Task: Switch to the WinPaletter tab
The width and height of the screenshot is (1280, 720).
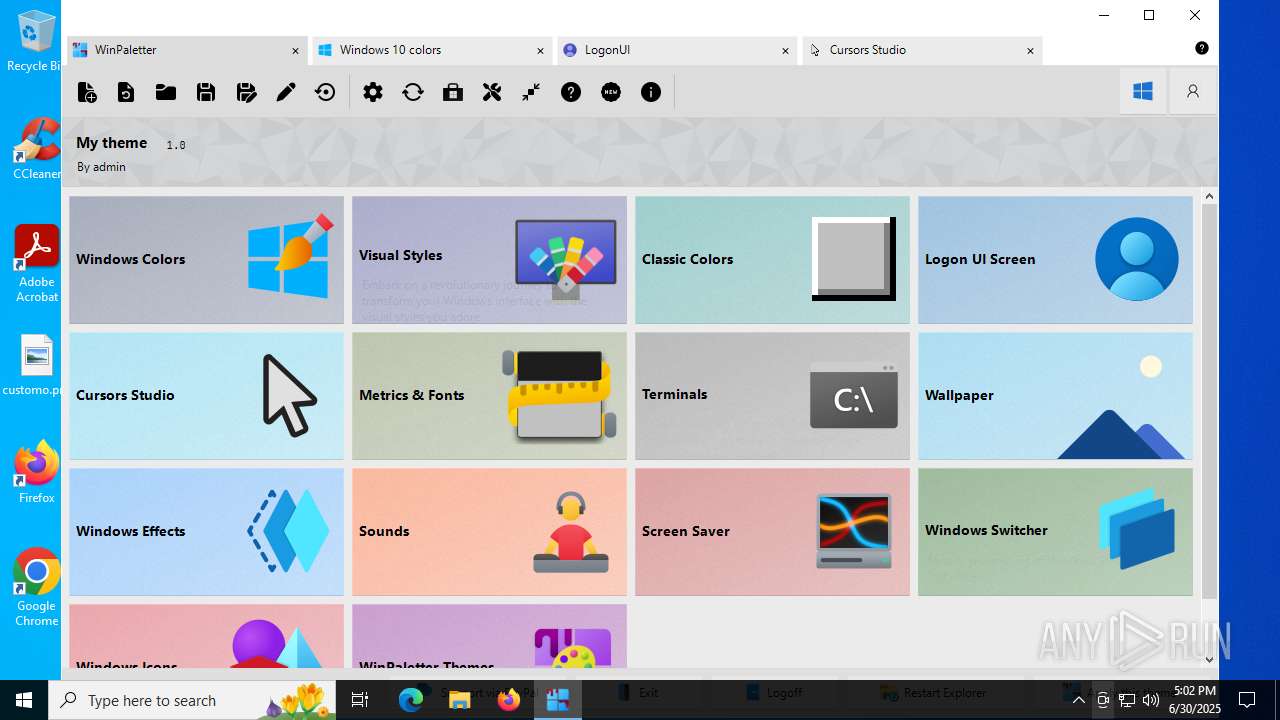Action: click(x=187, y=50)
